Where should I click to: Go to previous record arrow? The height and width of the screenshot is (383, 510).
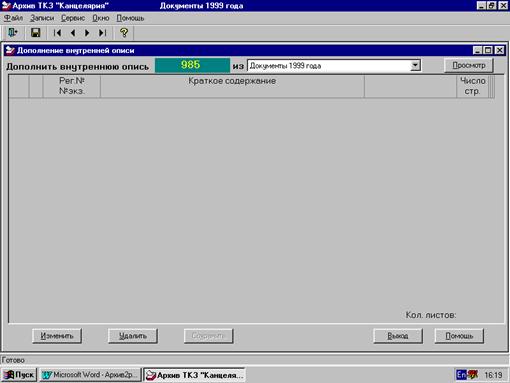click(x=73, y=33)
